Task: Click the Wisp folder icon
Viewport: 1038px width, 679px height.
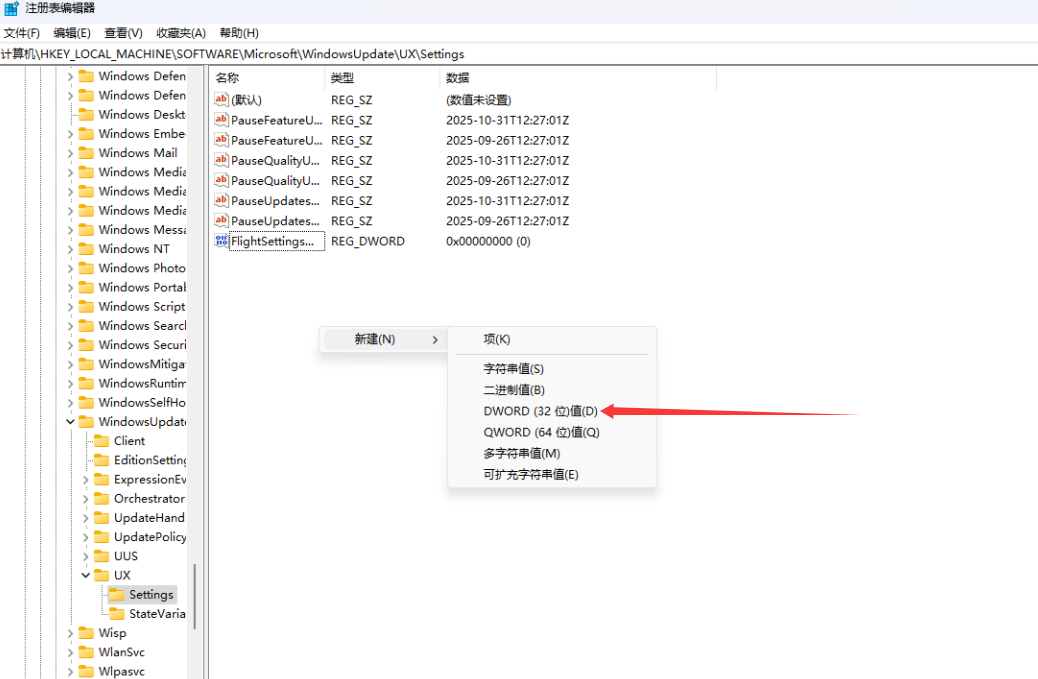Action: pos(86,633)
